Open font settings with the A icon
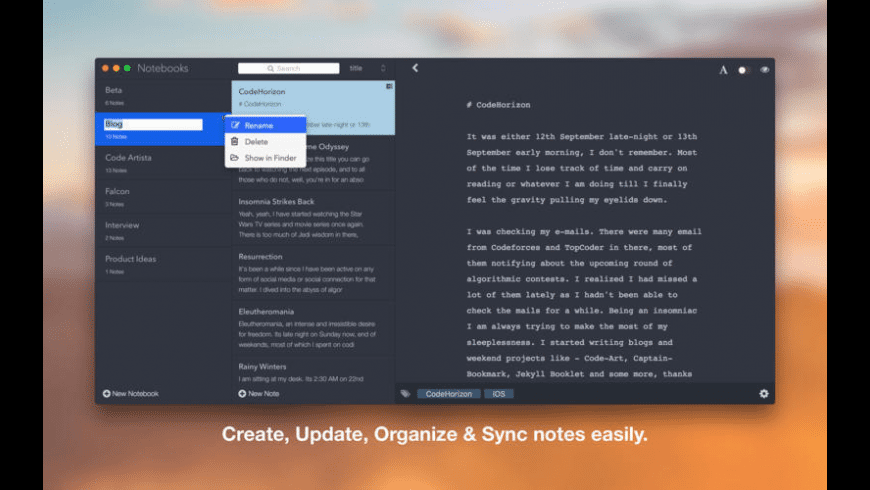Screen dimensions: 870x490 tap(723, 70)
